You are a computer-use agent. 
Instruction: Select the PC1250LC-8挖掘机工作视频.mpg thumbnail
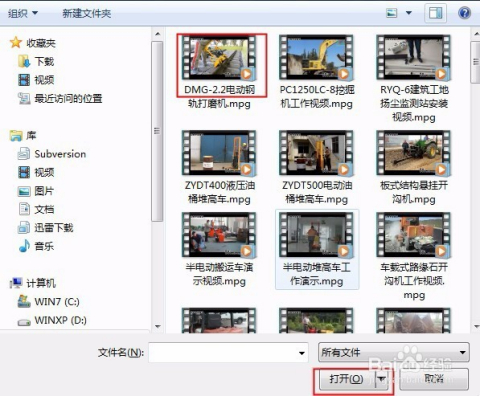[317, 58]
